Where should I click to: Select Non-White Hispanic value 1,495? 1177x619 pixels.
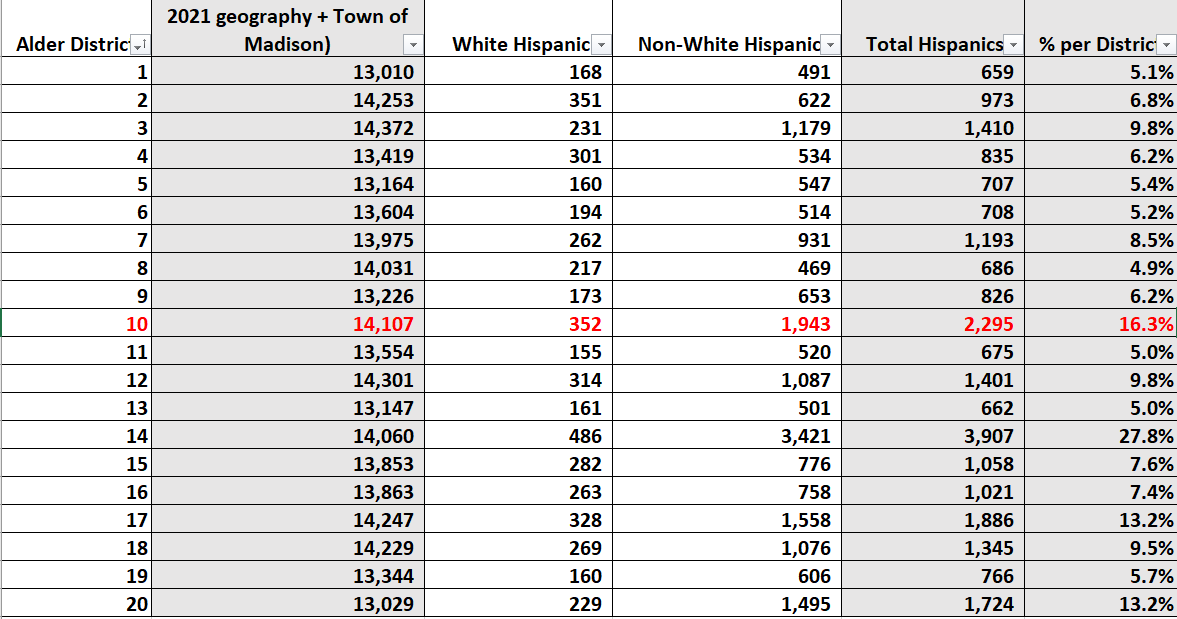click(x=727, y=604)
